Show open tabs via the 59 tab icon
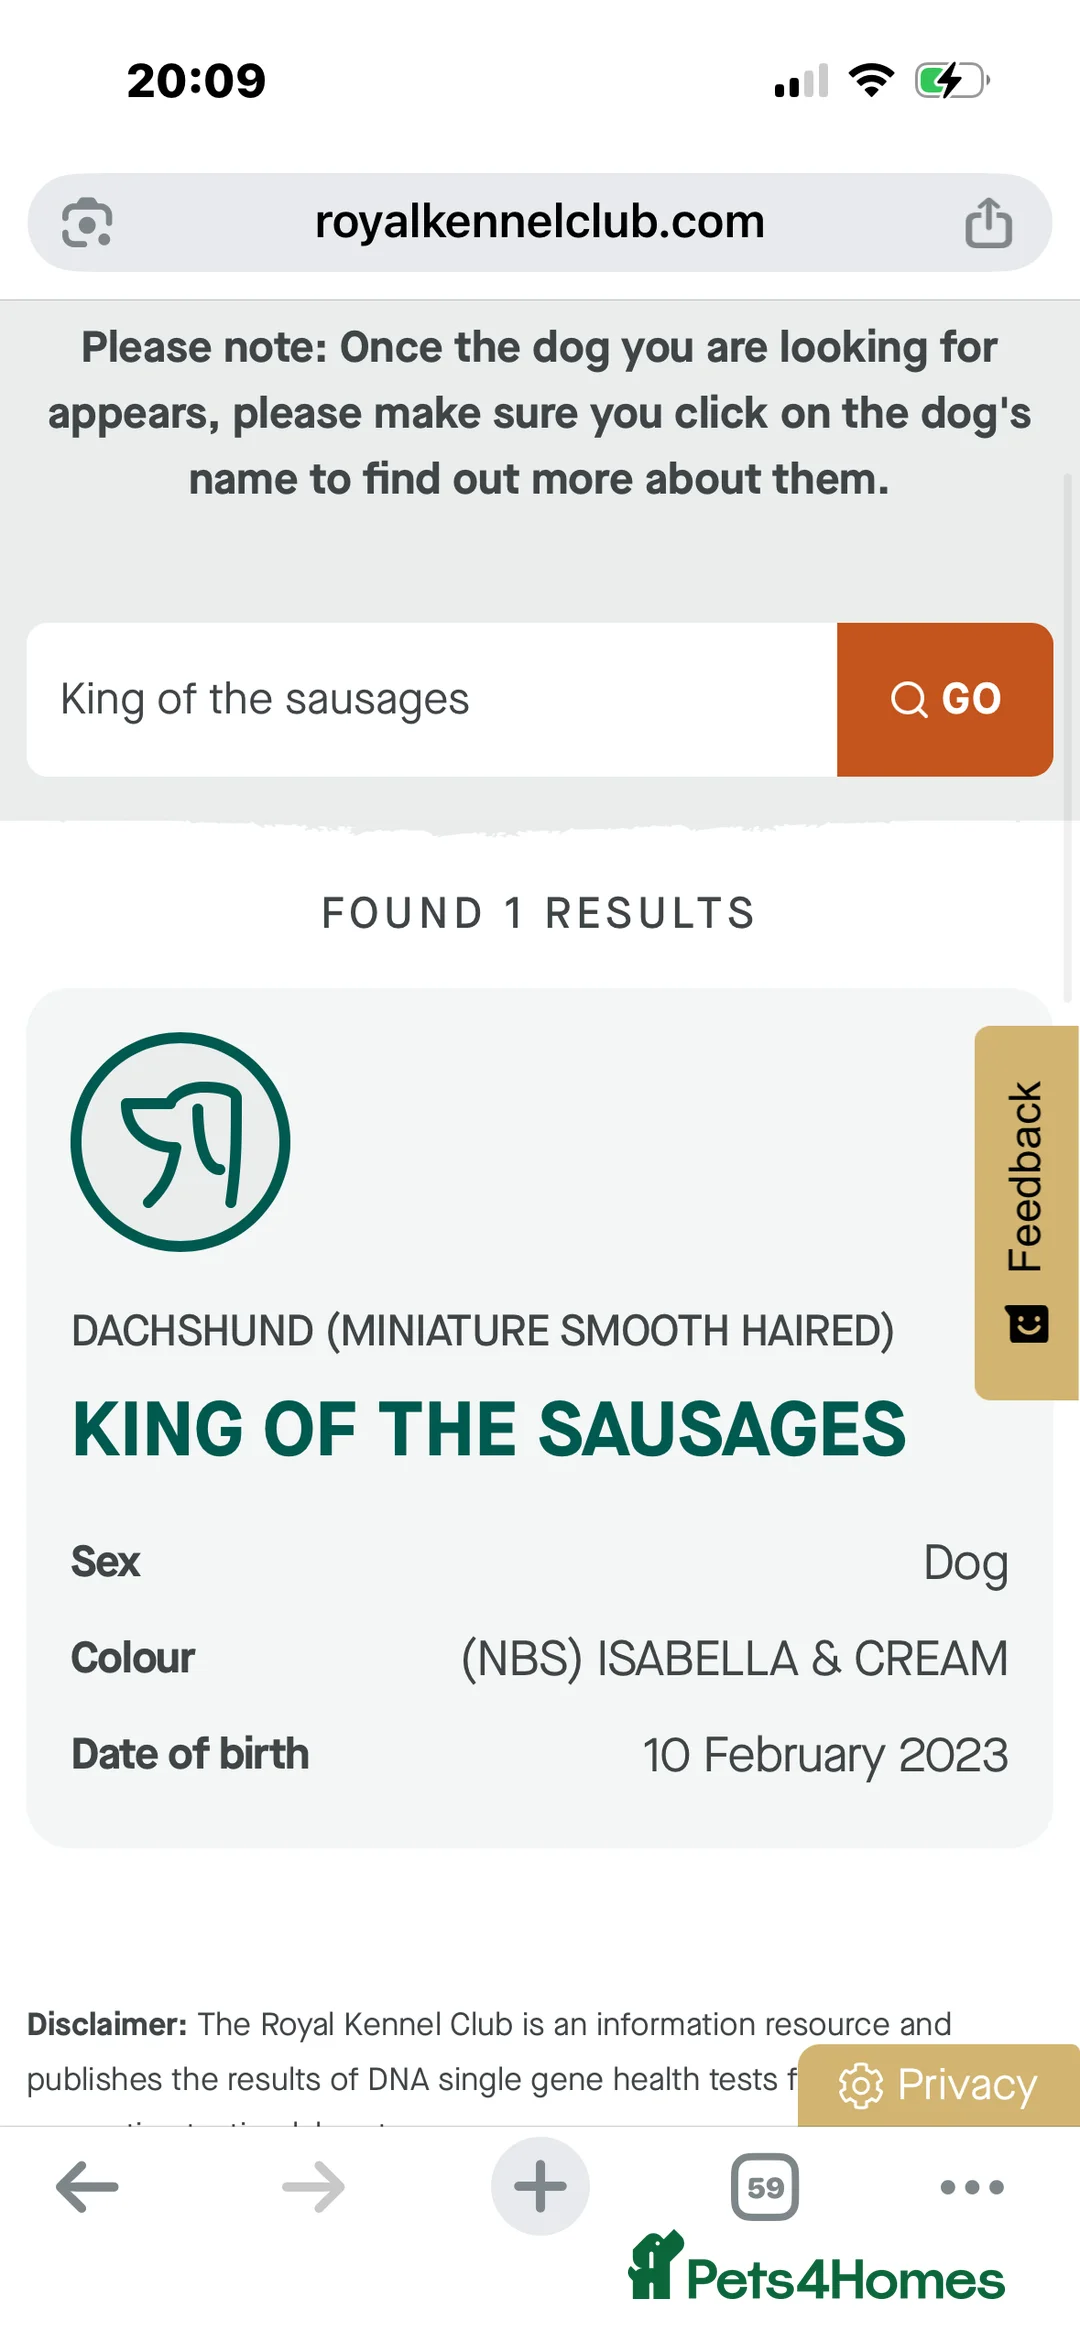Viewport: 1080px width, 2341px height. click(764, 2187)
